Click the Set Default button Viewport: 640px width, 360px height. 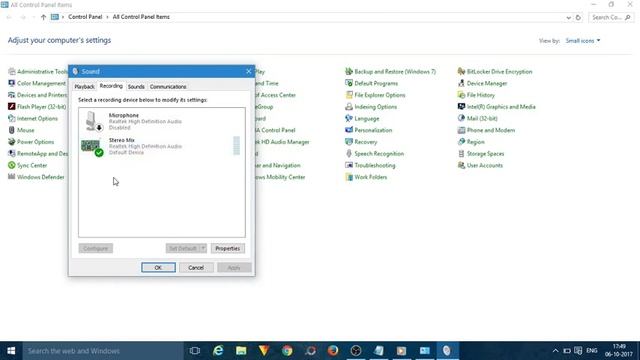pyautogui.click(x=182, y=248)
